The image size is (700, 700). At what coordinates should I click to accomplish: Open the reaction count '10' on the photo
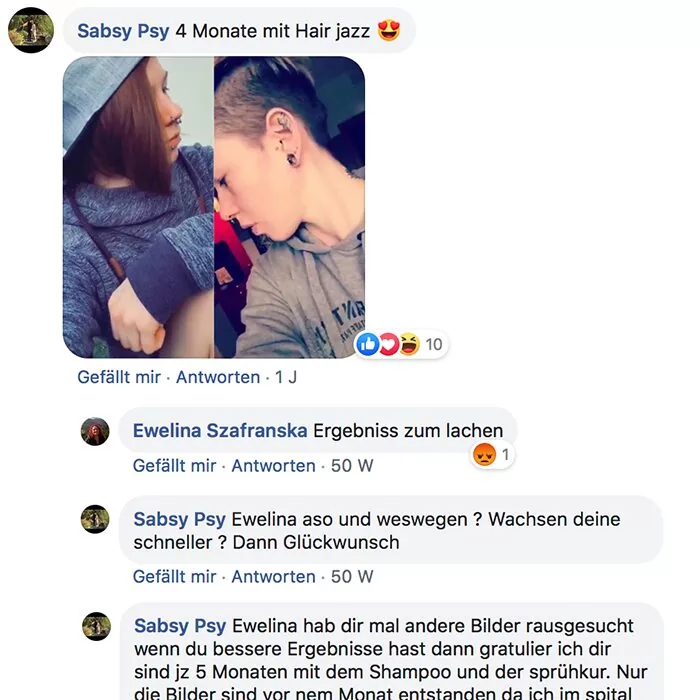coord(433,344)
